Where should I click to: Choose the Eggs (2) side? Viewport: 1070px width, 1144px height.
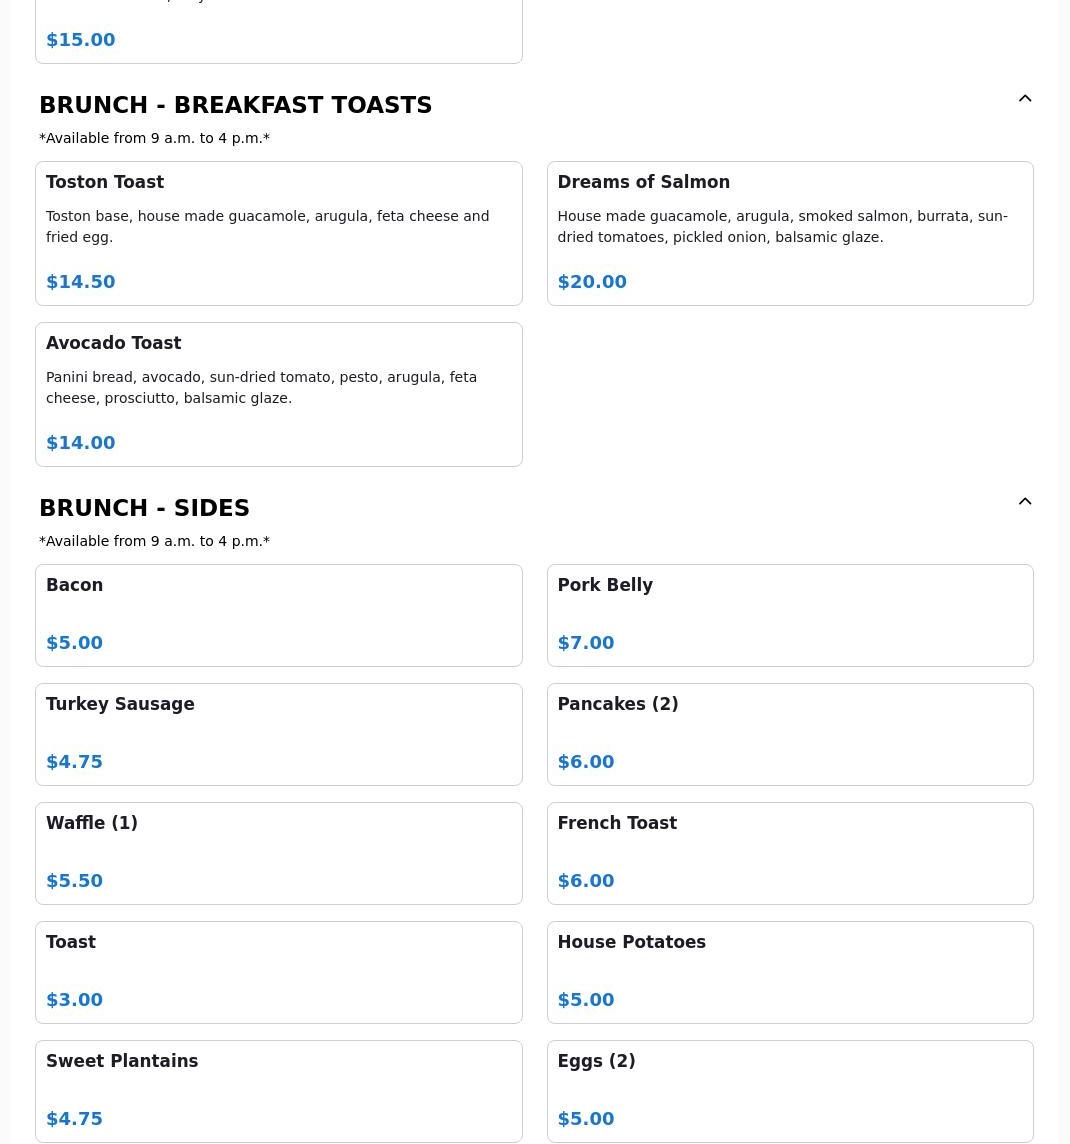789,1091
